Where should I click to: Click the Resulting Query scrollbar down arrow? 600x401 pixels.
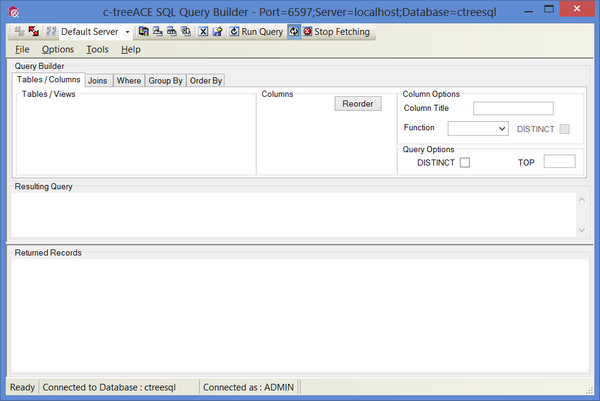tap(582, 230)
